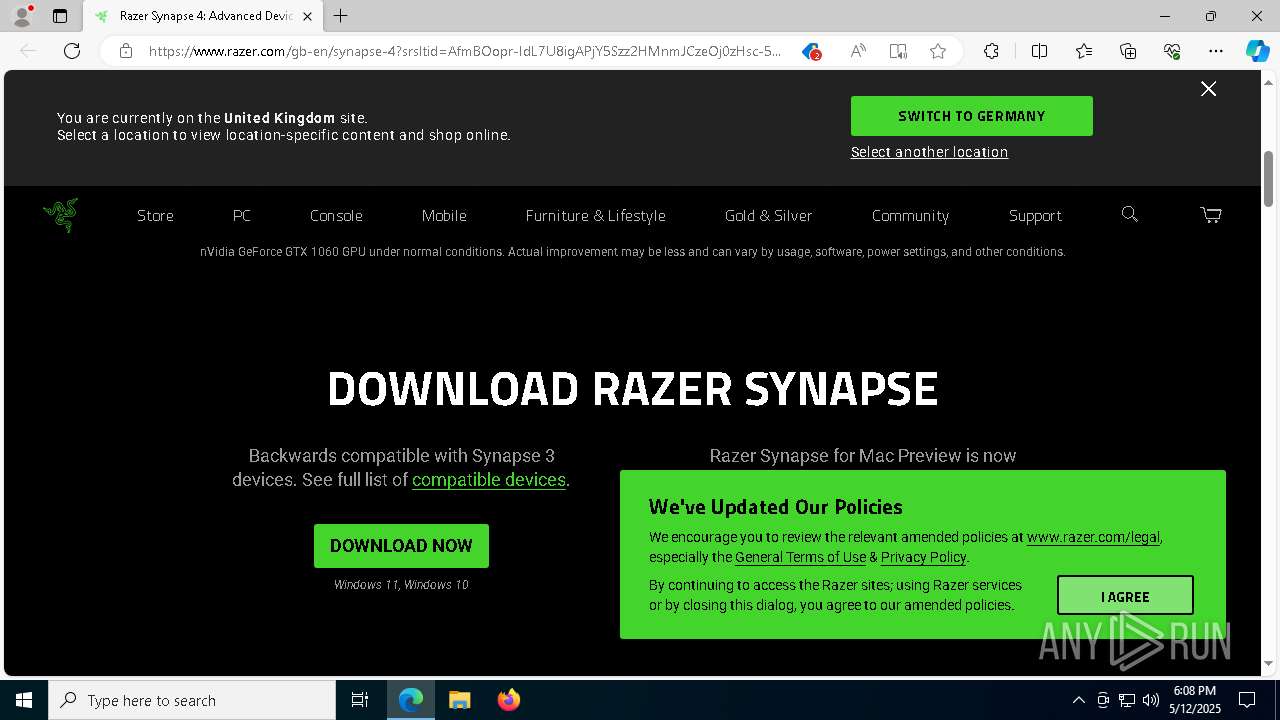Screen dimensions: 1280x720
Task: Open the notification center icon
Action: point(1247,700)
